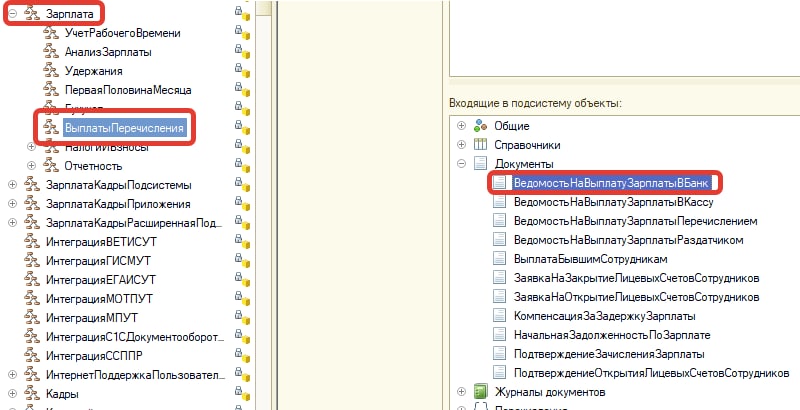The height and width of the screenshot is (410, 800).
Task: Select Удержания subsystem
Action: [93, 71]
